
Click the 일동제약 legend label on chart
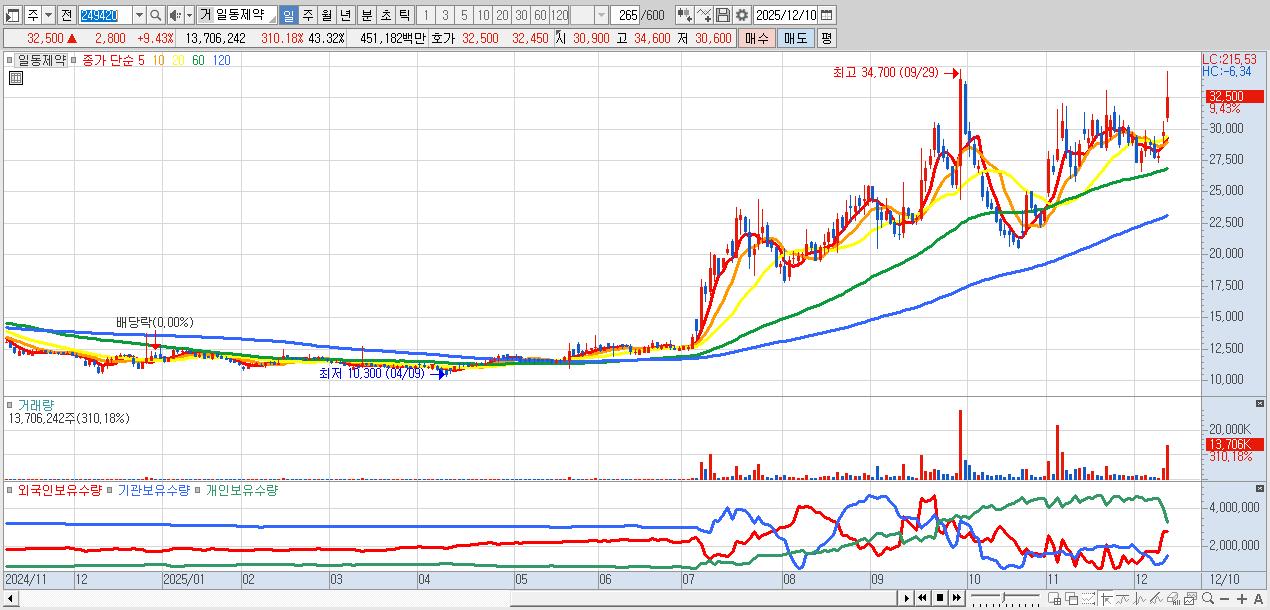[41, 60]
